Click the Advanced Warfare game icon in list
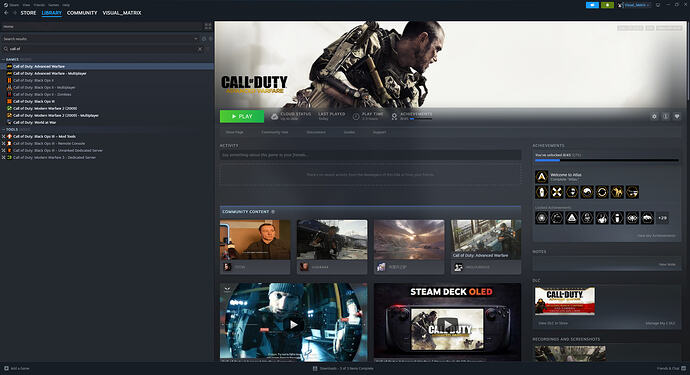690x375 pixels. coord(9,66)
